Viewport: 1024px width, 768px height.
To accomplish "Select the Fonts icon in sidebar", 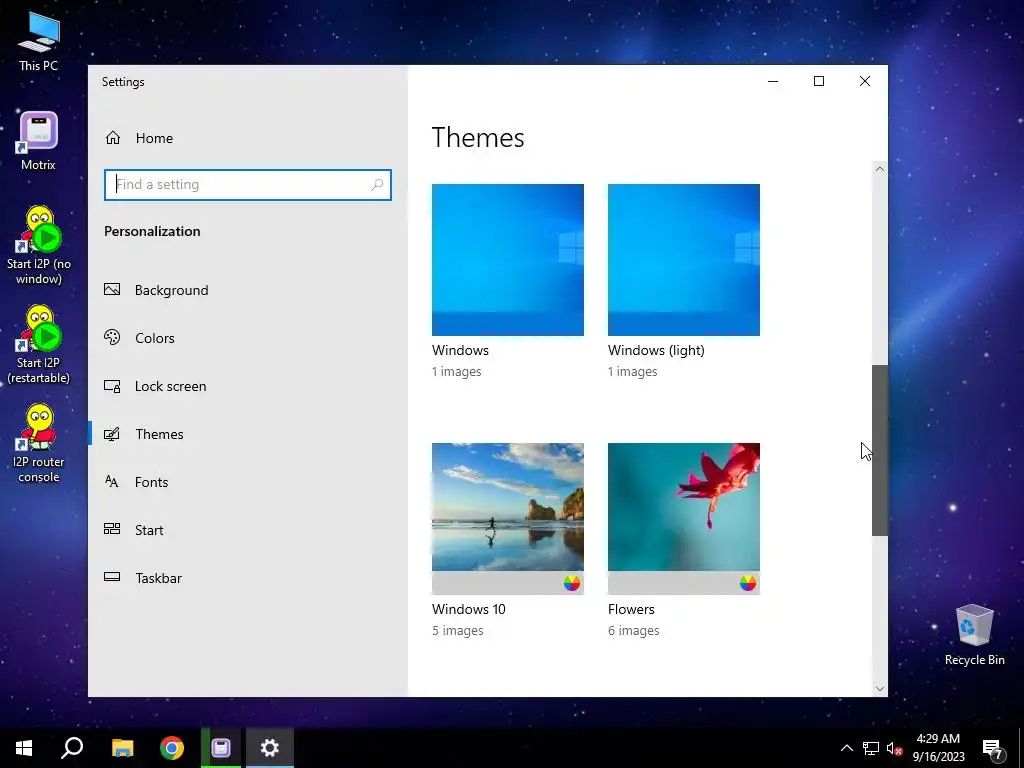I will (x=112, y=482).
